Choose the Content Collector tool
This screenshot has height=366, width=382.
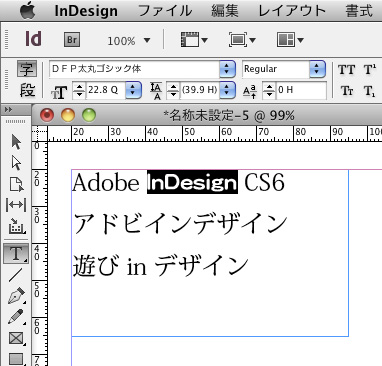click(x=16, y=226)
